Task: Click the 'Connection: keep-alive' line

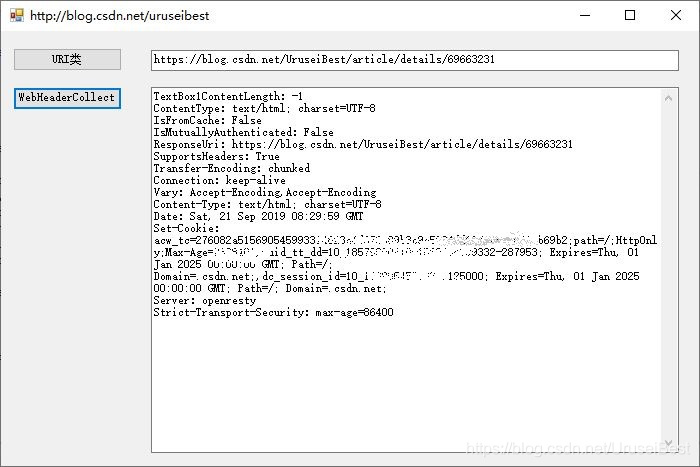Action: [220, 181]
